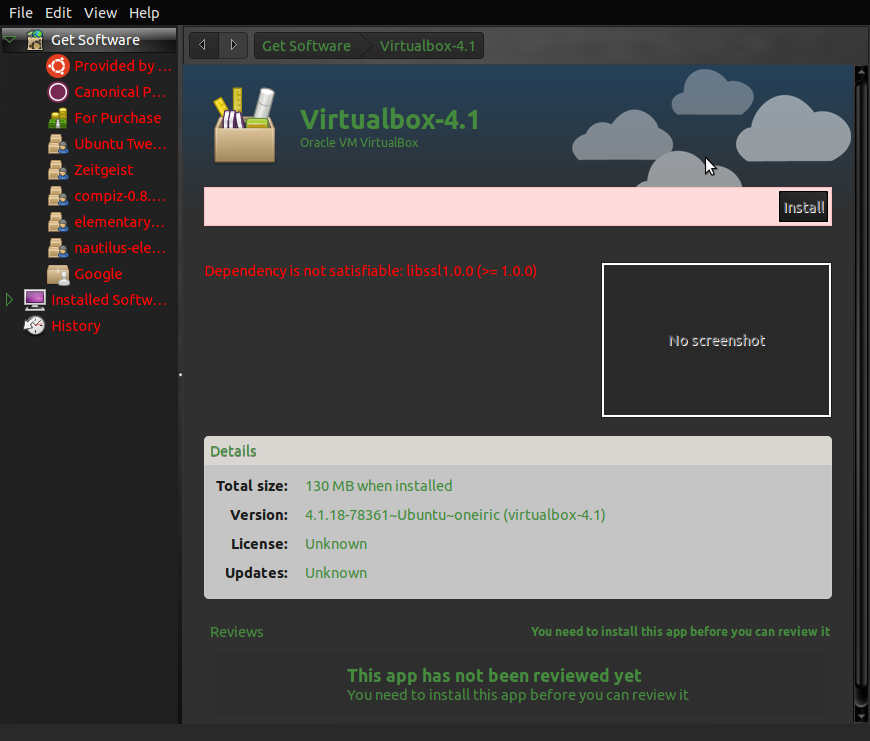This screenshot has height=741, width=870.
Task: Select Provided by Ubuntu in sidebar
Action: 123,66
